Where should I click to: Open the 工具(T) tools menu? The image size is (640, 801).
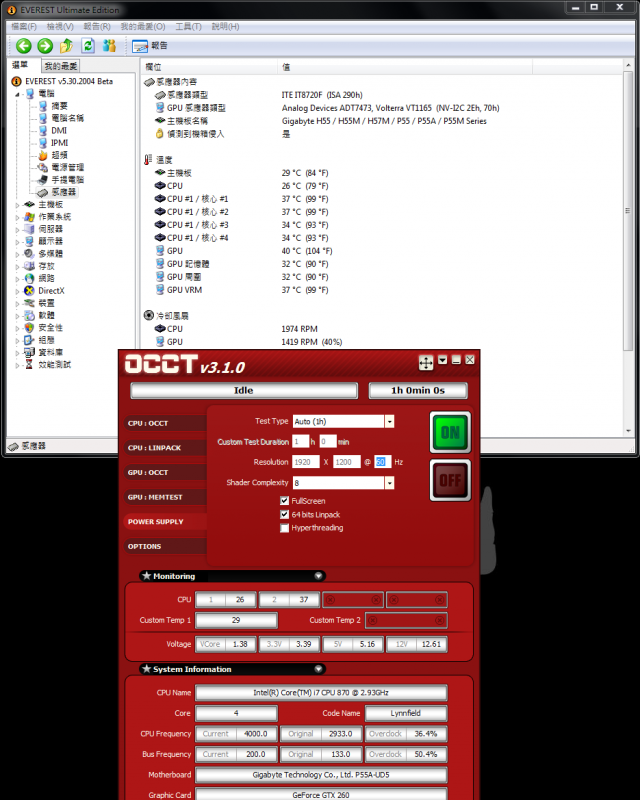click(188, 27)
